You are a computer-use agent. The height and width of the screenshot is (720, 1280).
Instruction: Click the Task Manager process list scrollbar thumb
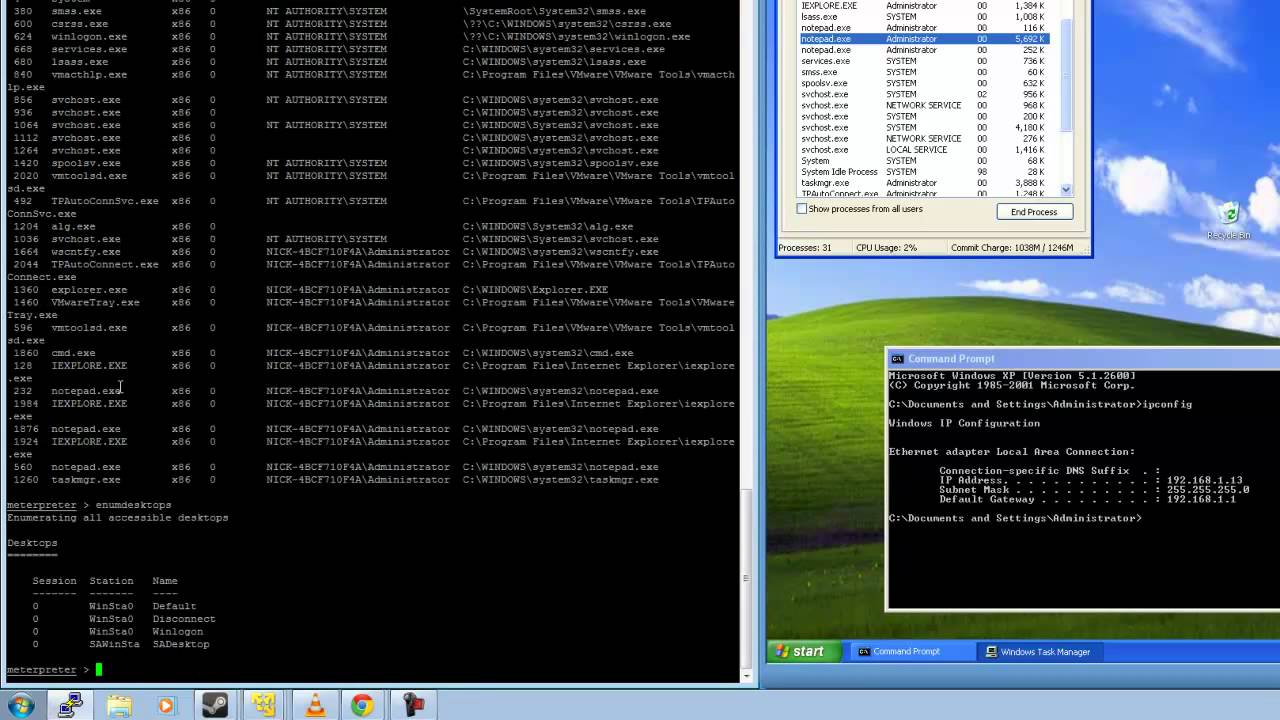[x=1066, y=74]
